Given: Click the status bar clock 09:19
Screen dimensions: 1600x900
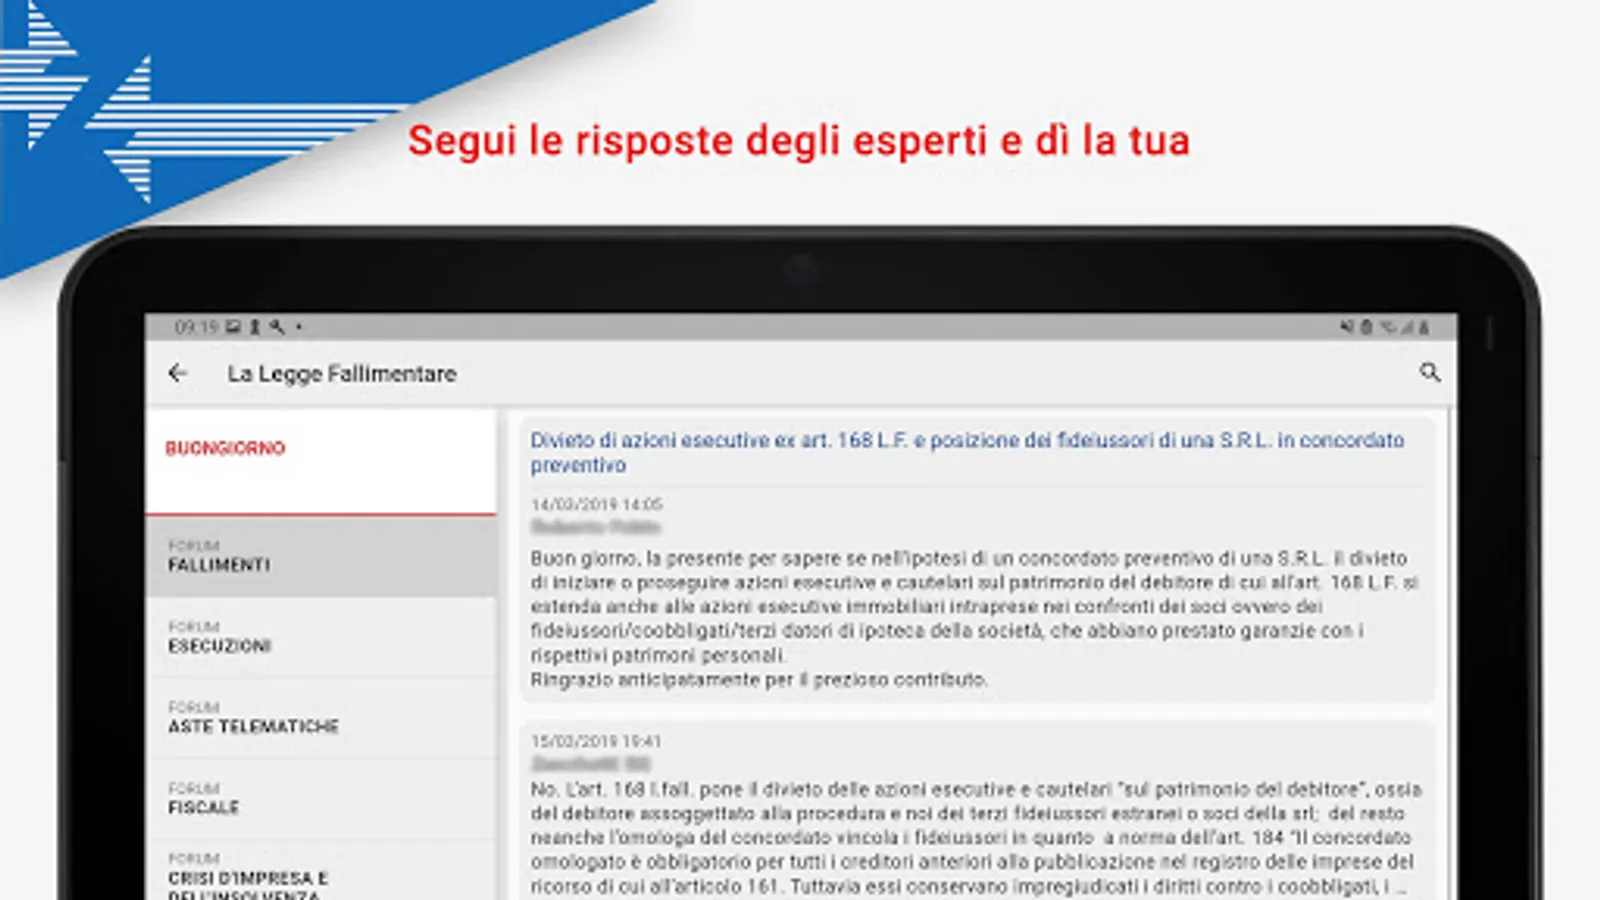Looking at the screenshot, I should click(x=196, y=327).
